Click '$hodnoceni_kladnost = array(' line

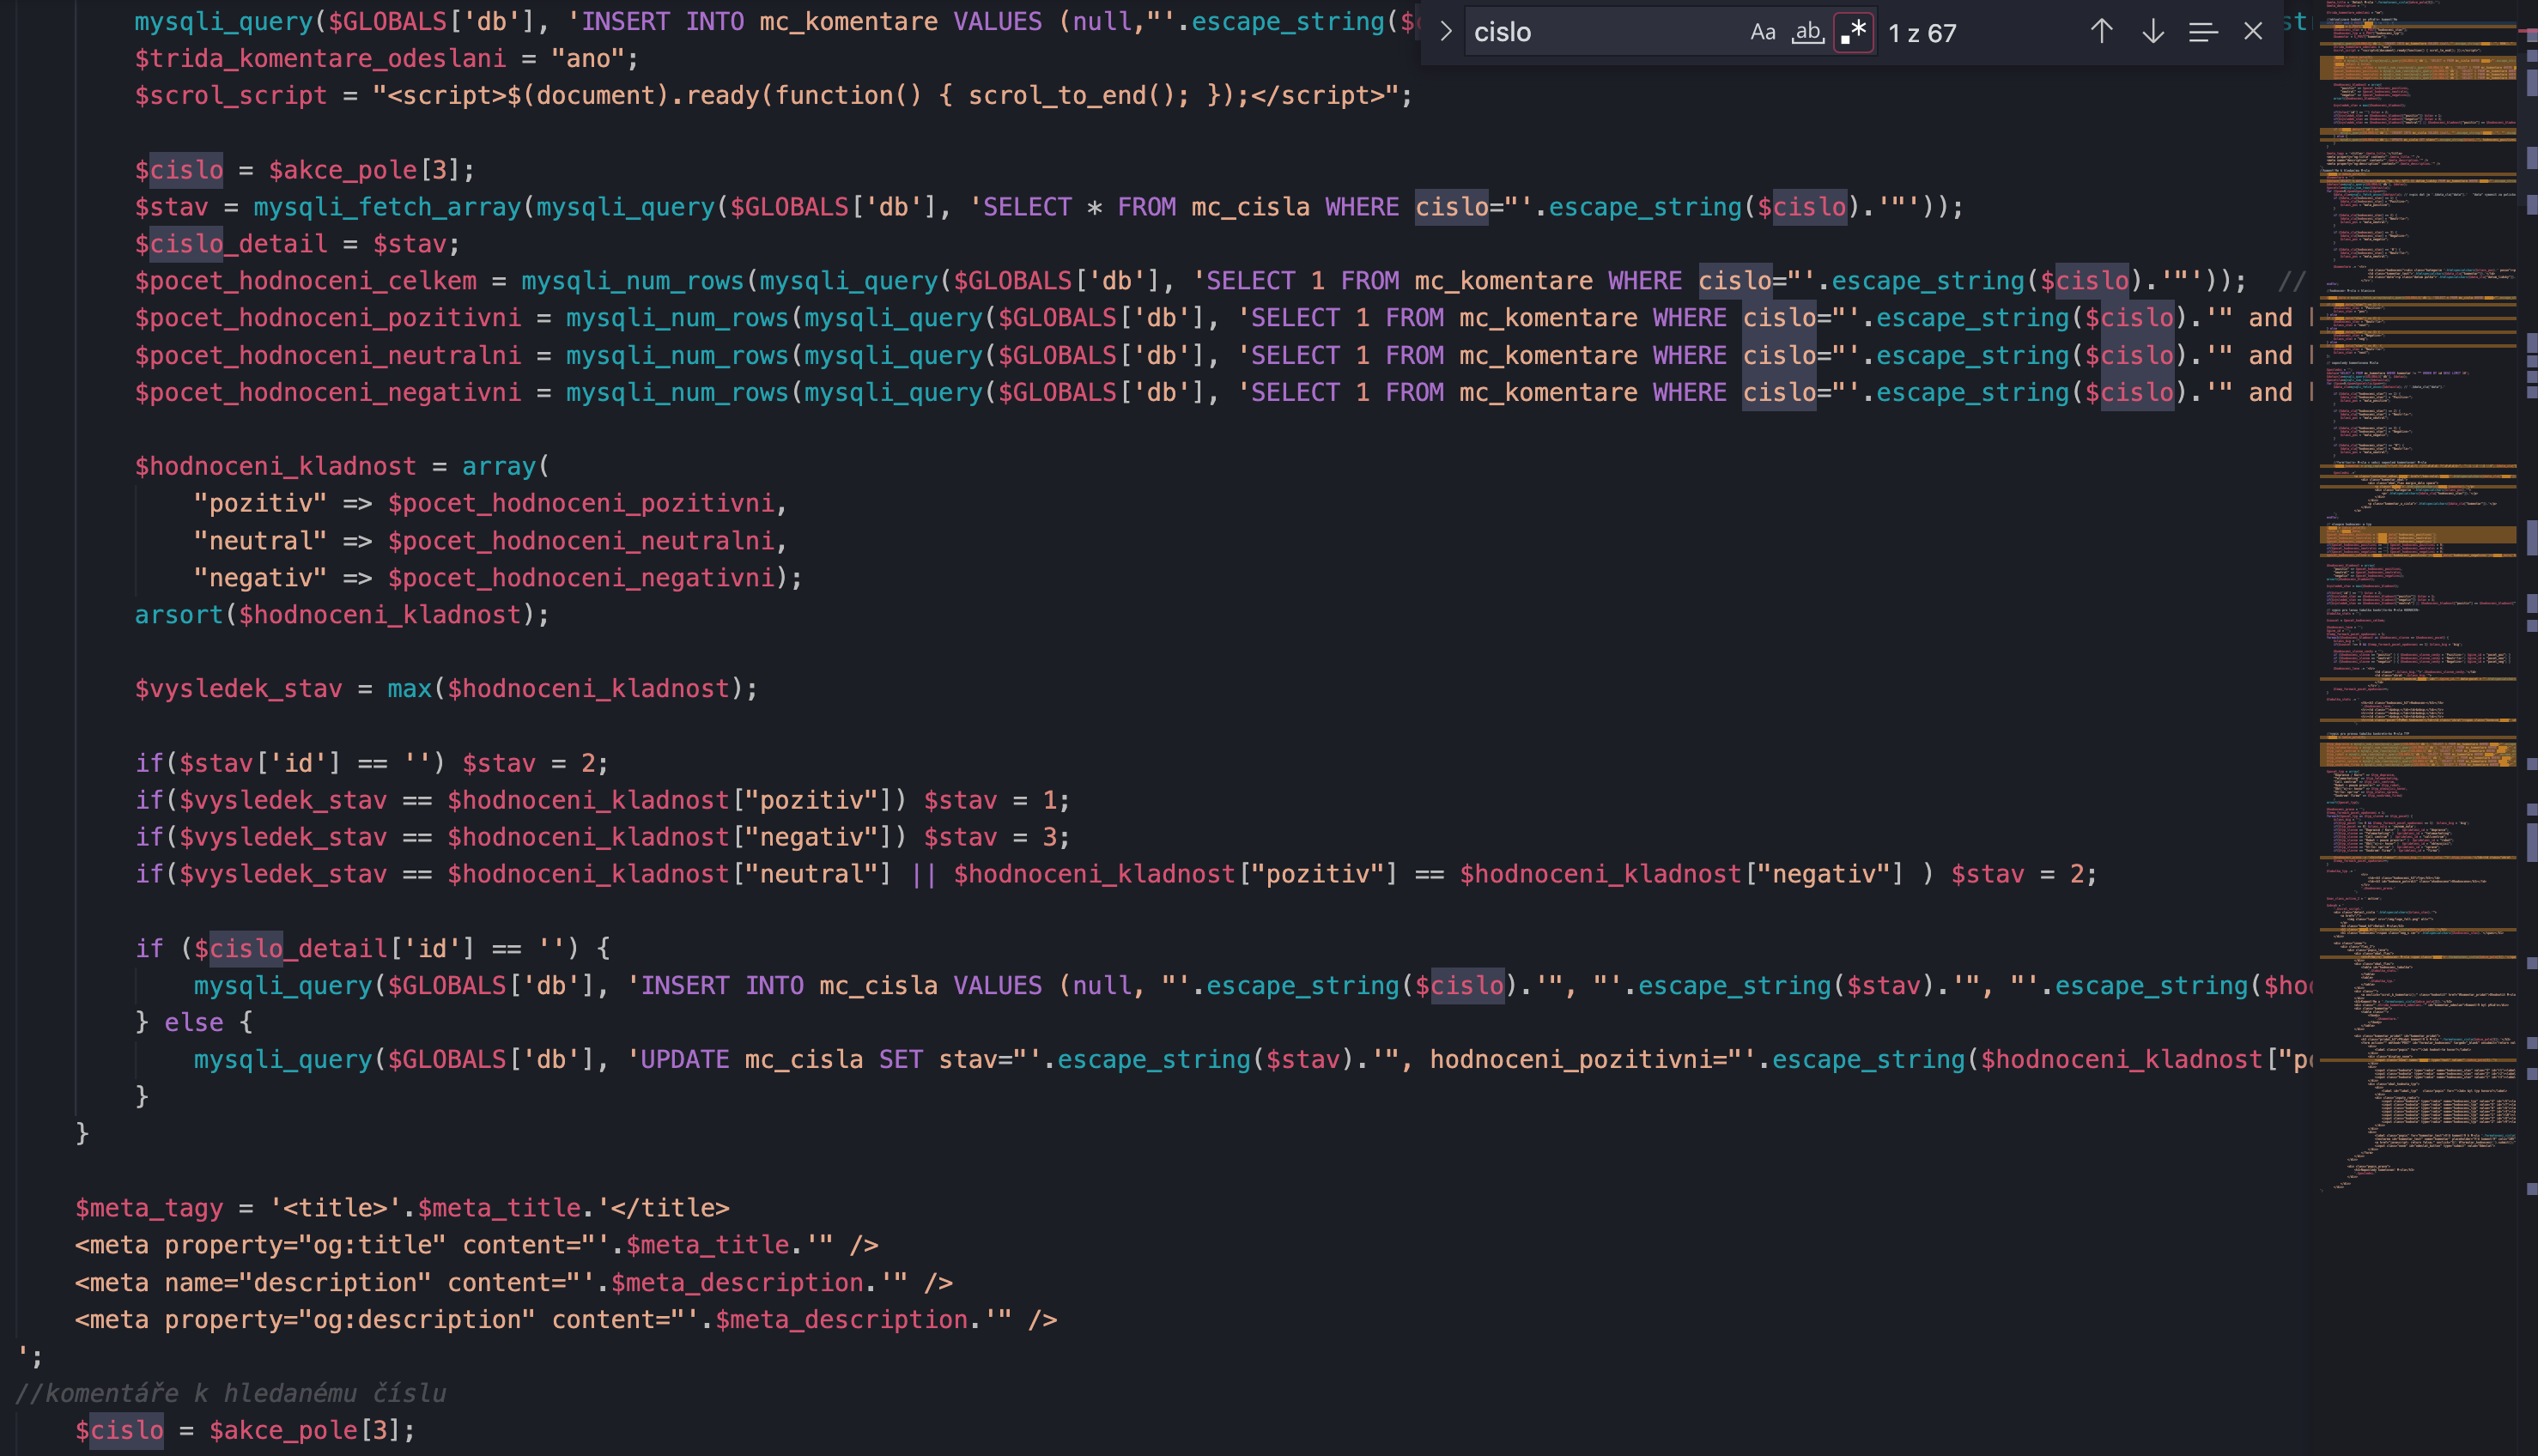(340, 467)
